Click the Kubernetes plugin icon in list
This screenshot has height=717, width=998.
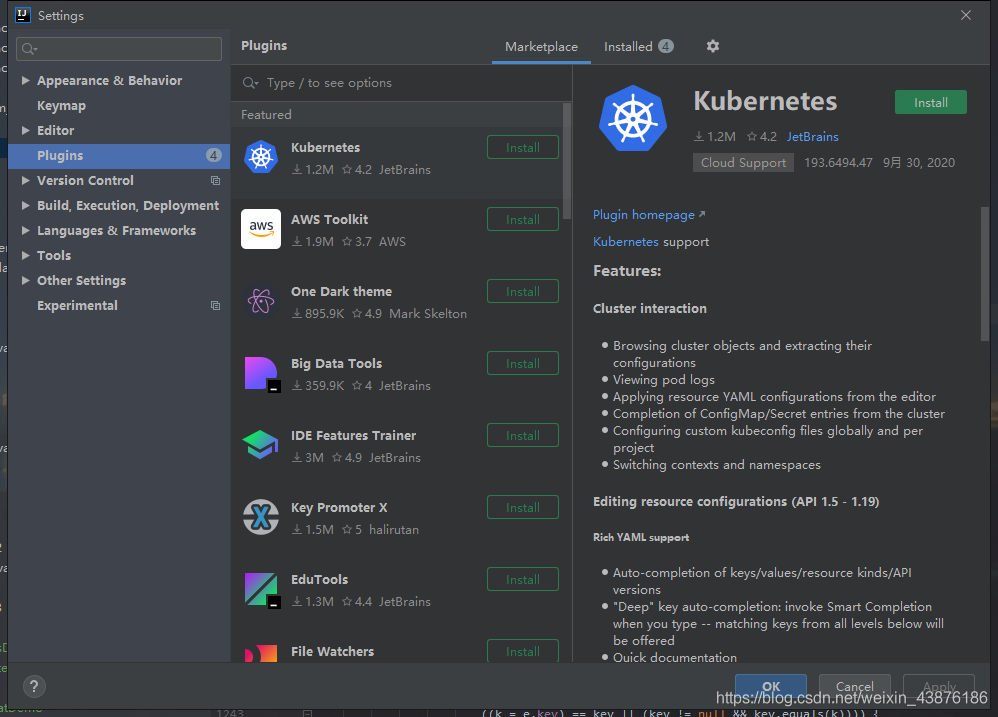pos(261,157)
